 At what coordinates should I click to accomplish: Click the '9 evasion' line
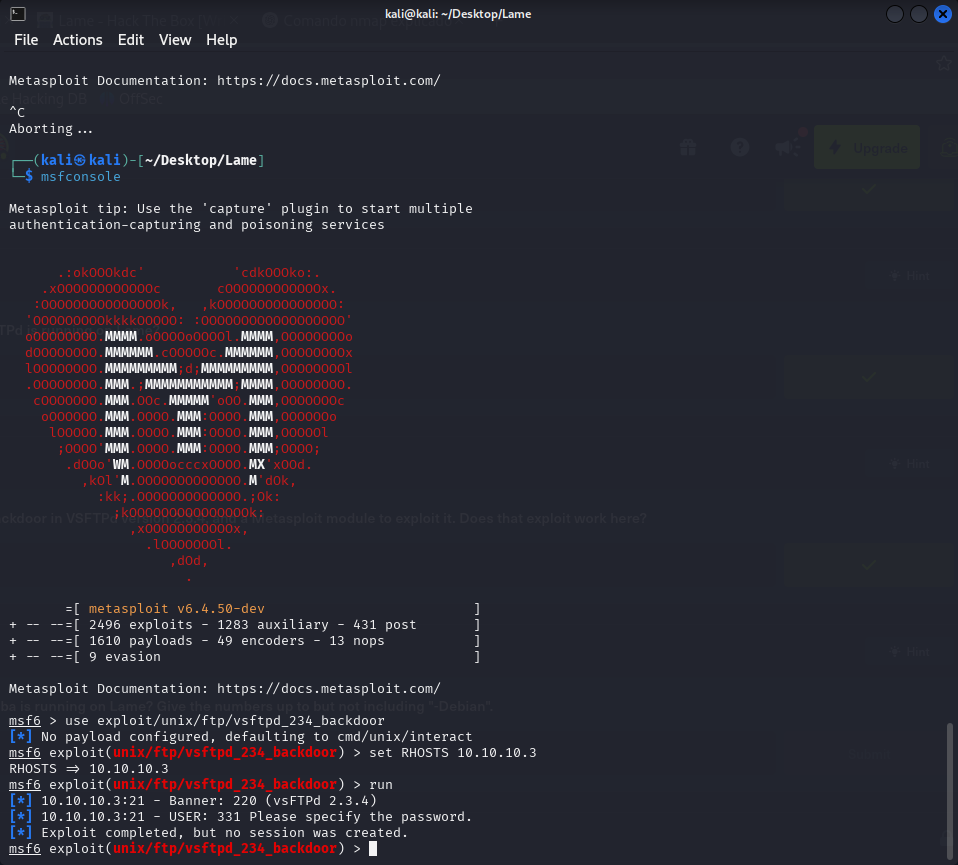[x=125, y=657]
